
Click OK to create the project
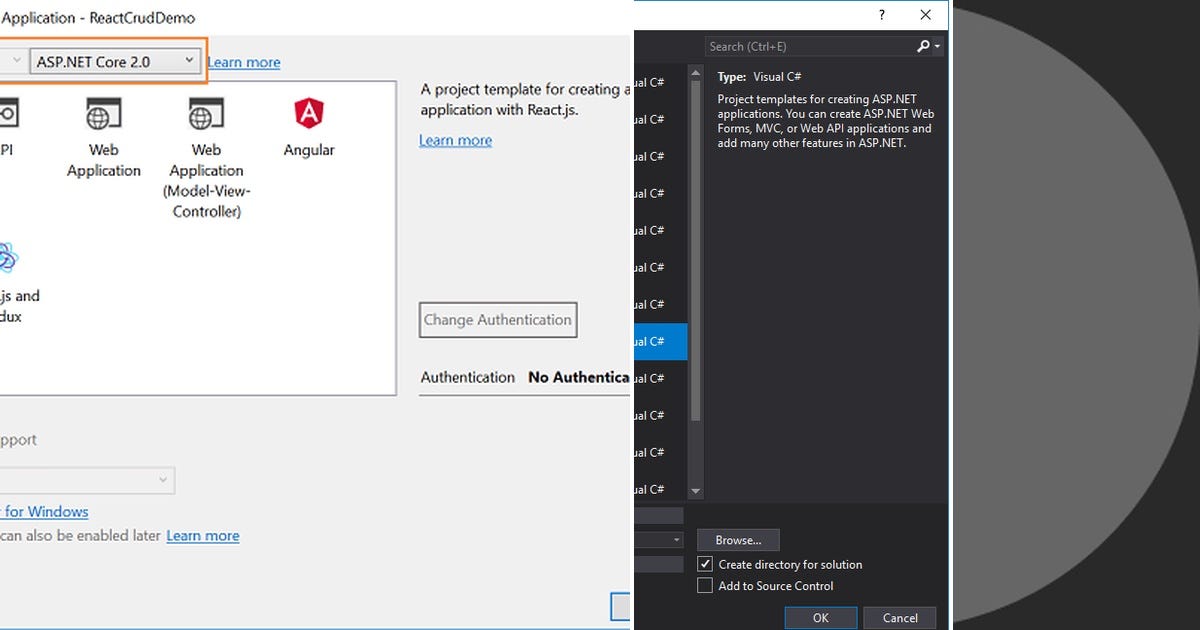(x=820, y=617)
